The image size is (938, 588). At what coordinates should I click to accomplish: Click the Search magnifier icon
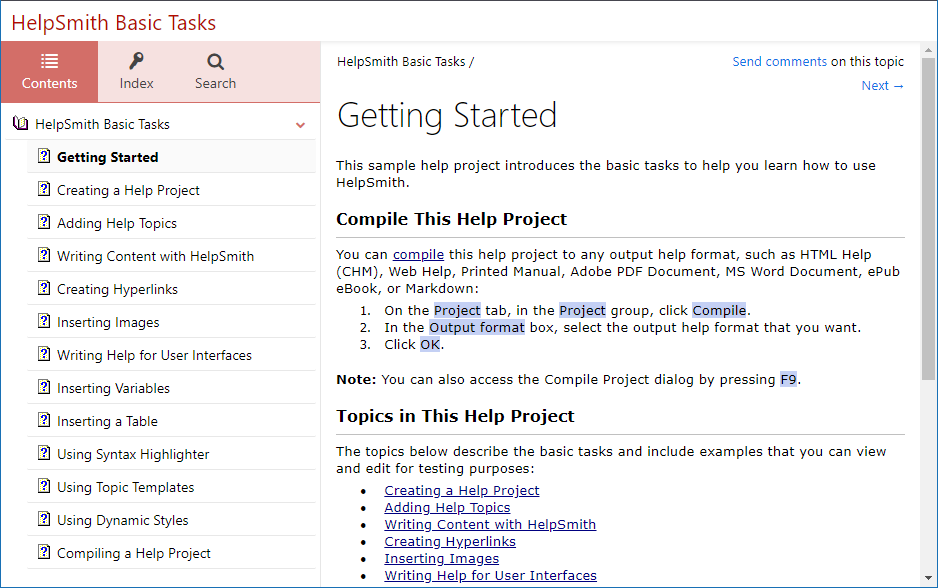coord(215,62)
